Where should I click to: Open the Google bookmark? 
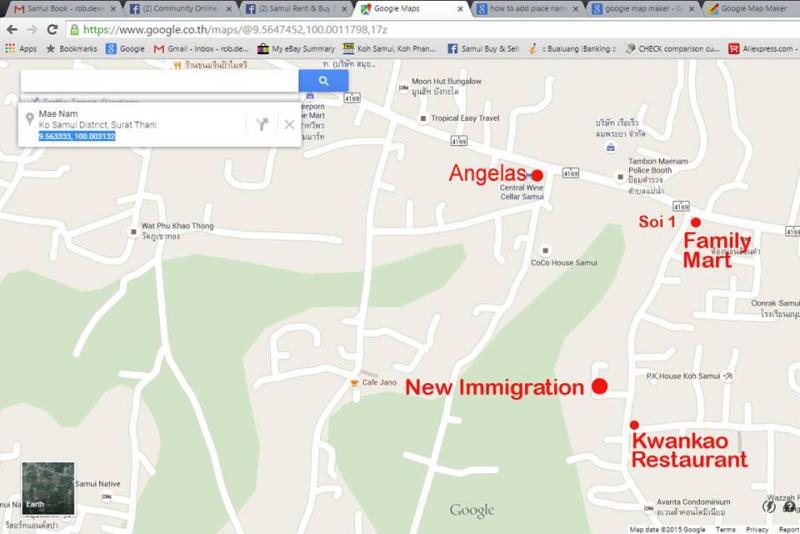pos(126,48)
